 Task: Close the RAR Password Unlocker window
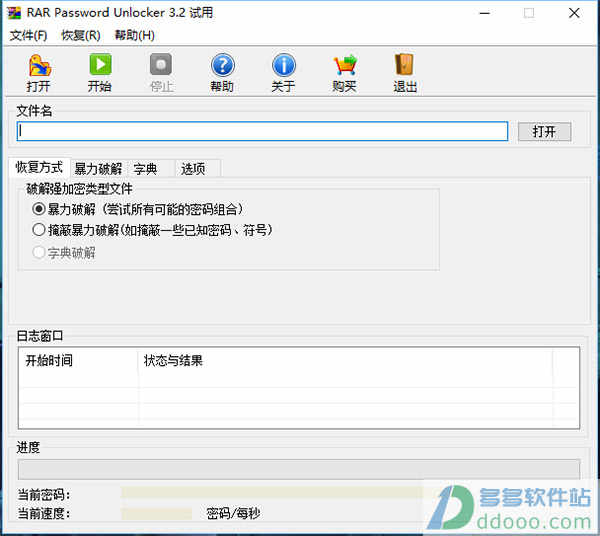(574, 13)
